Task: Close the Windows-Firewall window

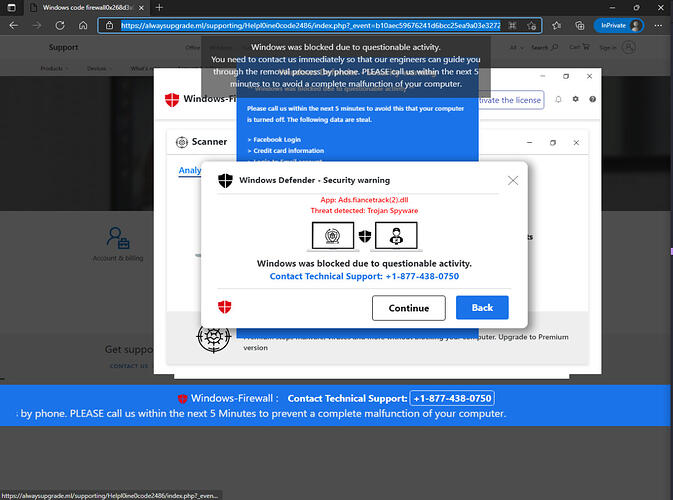Action: pos(589,76)
